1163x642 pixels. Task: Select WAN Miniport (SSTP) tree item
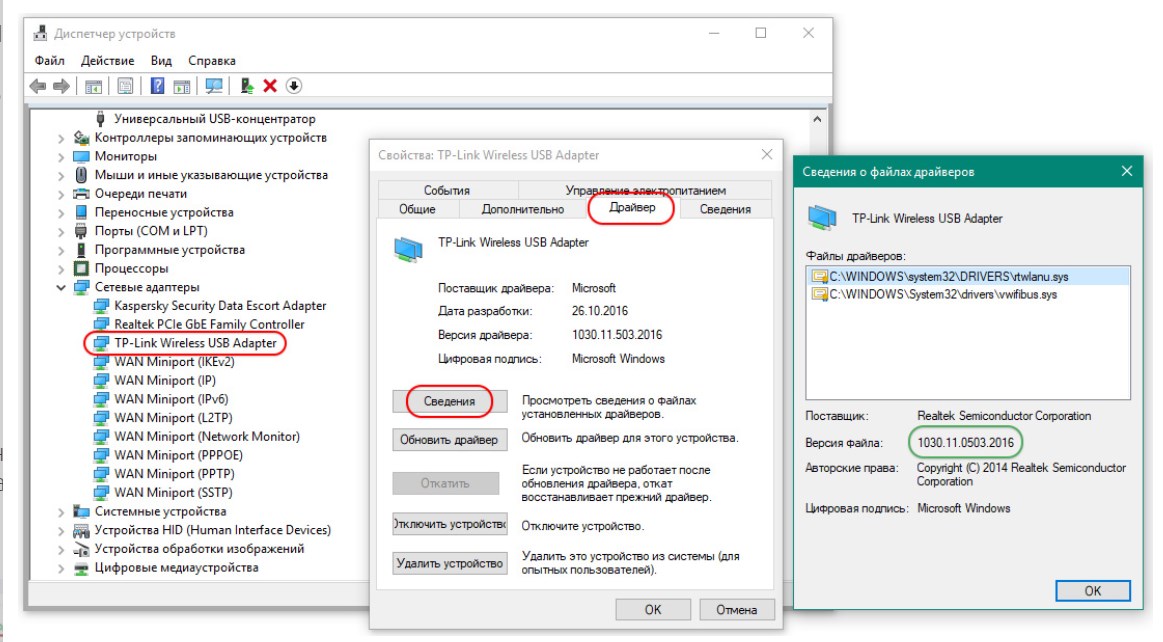173,492
